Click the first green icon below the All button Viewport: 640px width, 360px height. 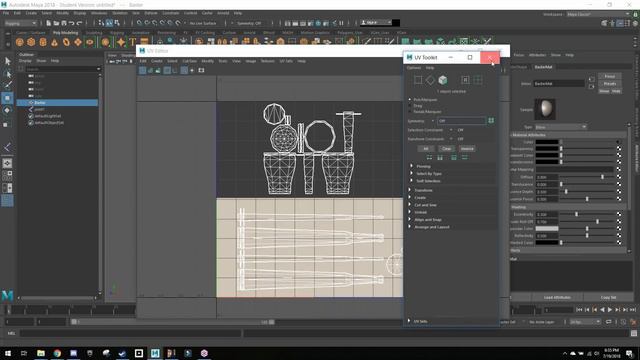coord(429,158)
